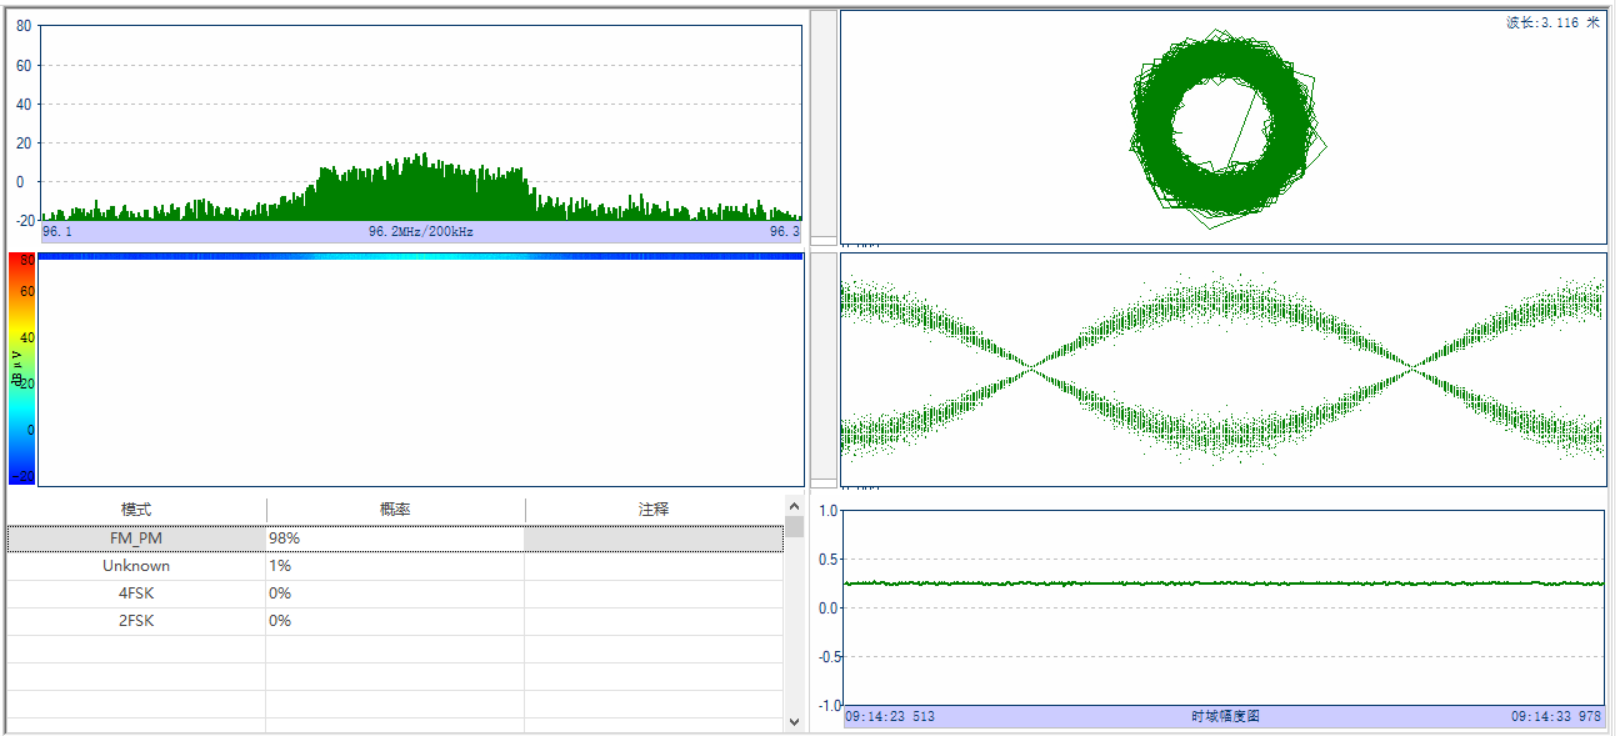Select the Unknown modulation row

click(x=136, y=566)
